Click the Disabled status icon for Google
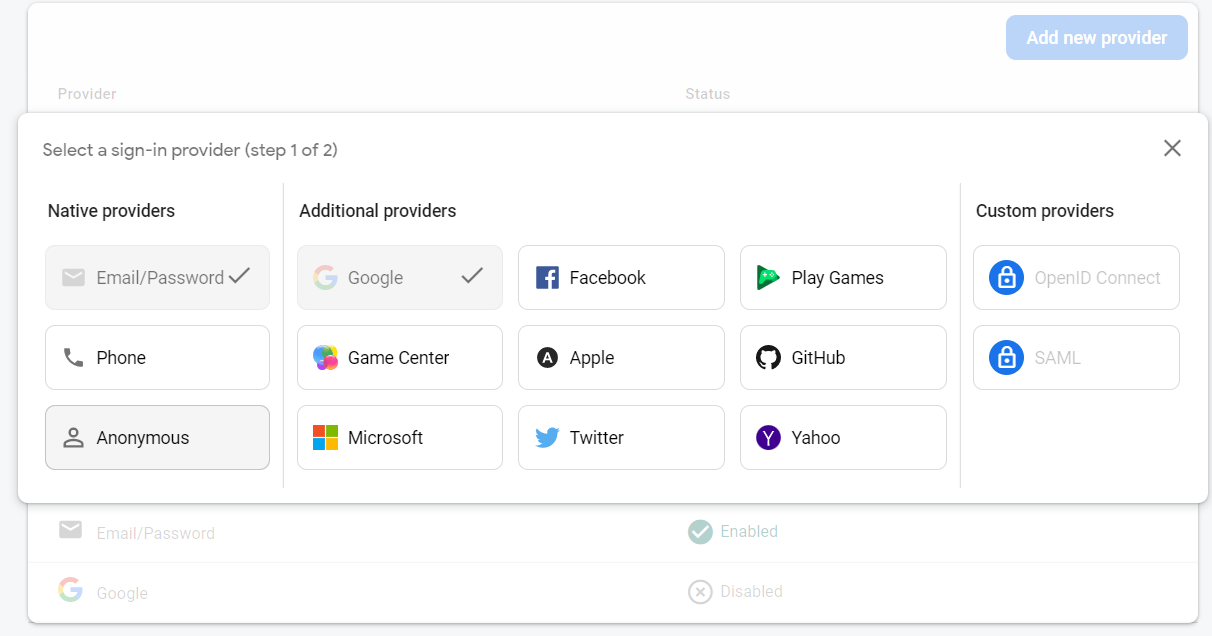The image size is (1212, 636). pos(700,592)
